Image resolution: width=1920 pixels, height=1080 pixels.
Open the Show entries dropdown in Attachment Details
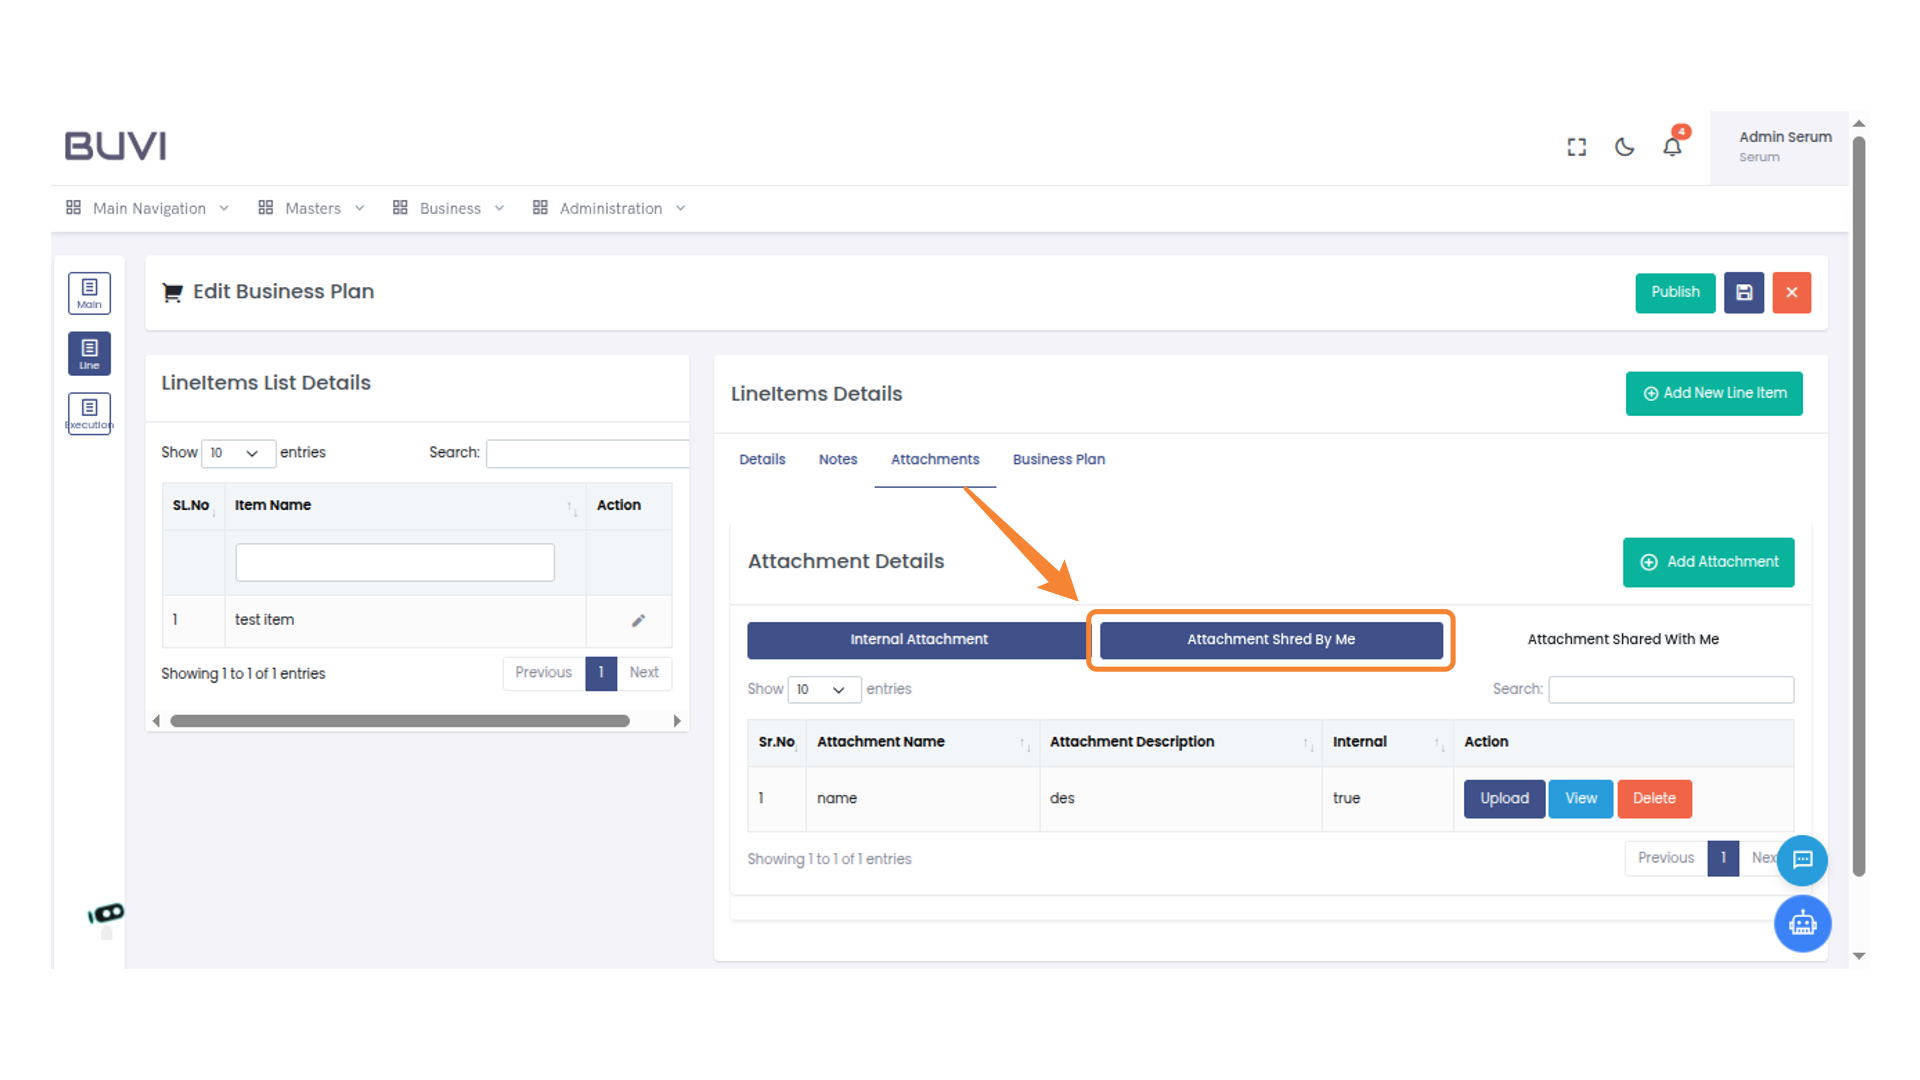click(824, 689)
